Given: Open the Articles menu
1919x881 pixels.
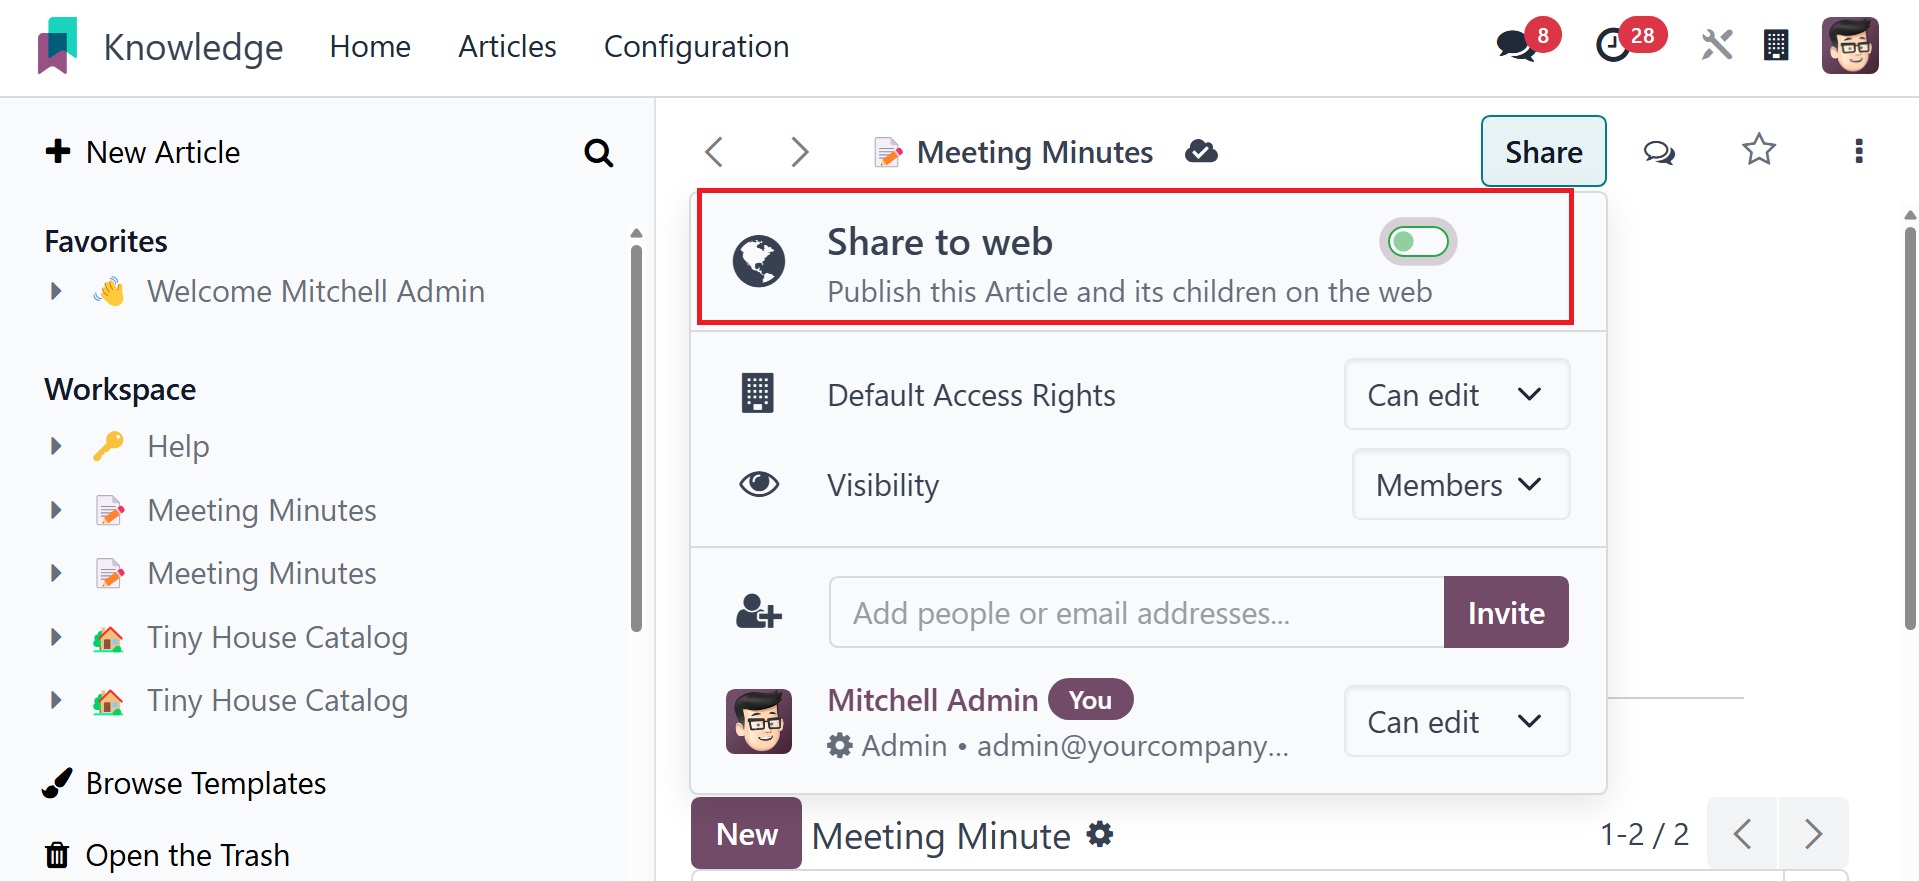Looking at the screenshot, I should (507, 46).
